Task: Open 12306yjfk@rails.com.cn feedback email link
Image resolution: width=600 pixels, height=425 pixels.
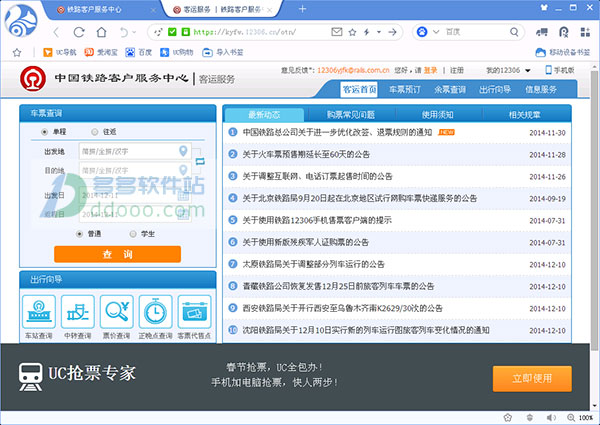Action: 353,70
